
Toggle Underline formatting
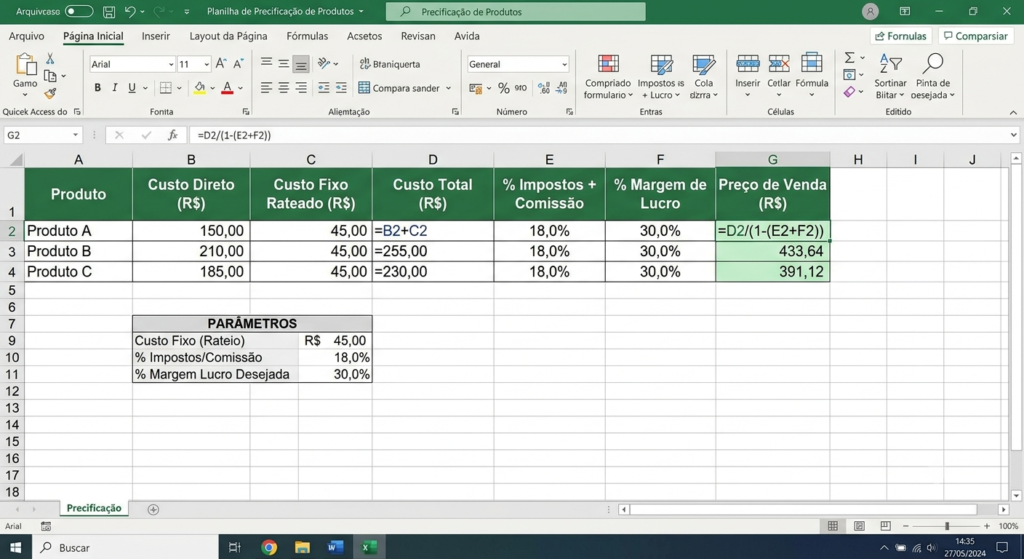(132, 88)
